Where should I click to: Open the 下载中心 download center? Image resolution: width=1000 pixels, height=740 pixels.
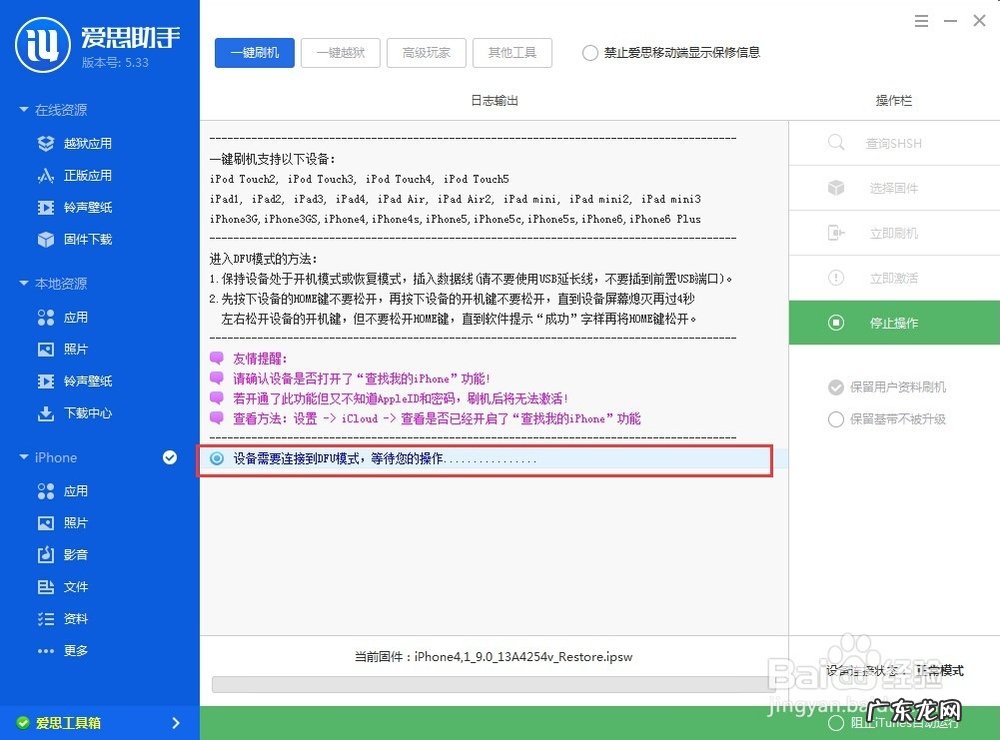tap(46, 413)
